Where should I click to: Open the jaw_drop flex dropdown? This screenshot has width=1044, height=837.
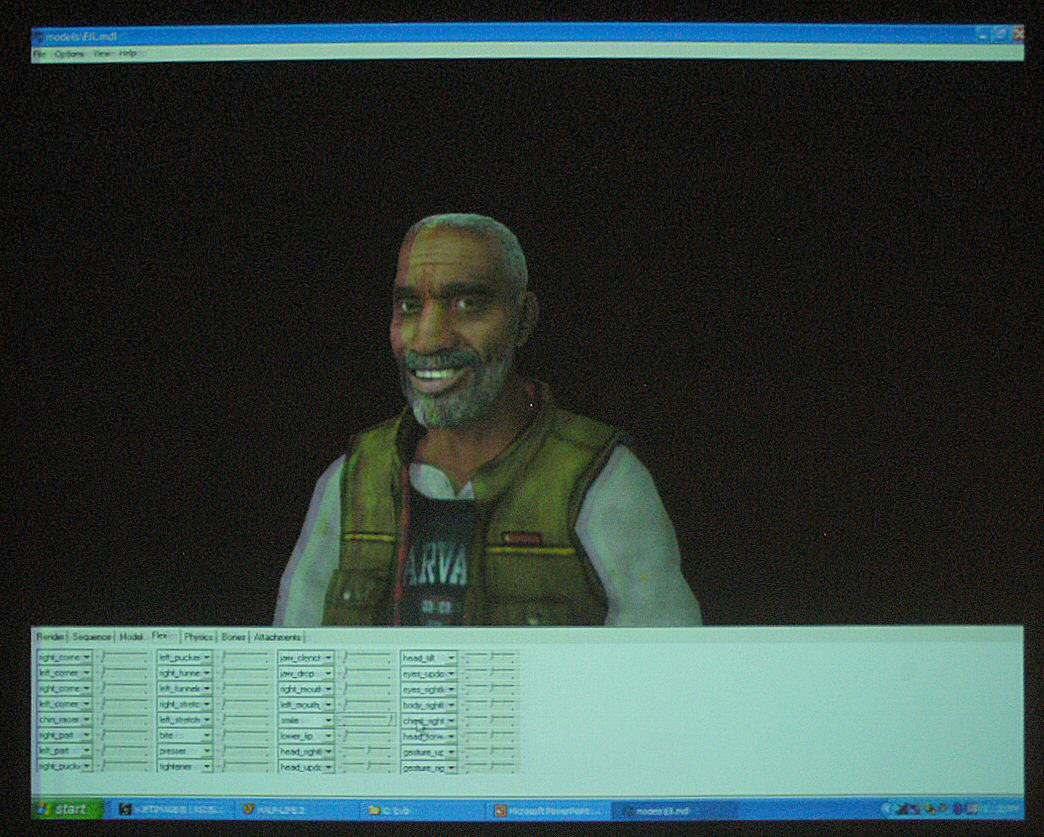(x=306, y=673)
